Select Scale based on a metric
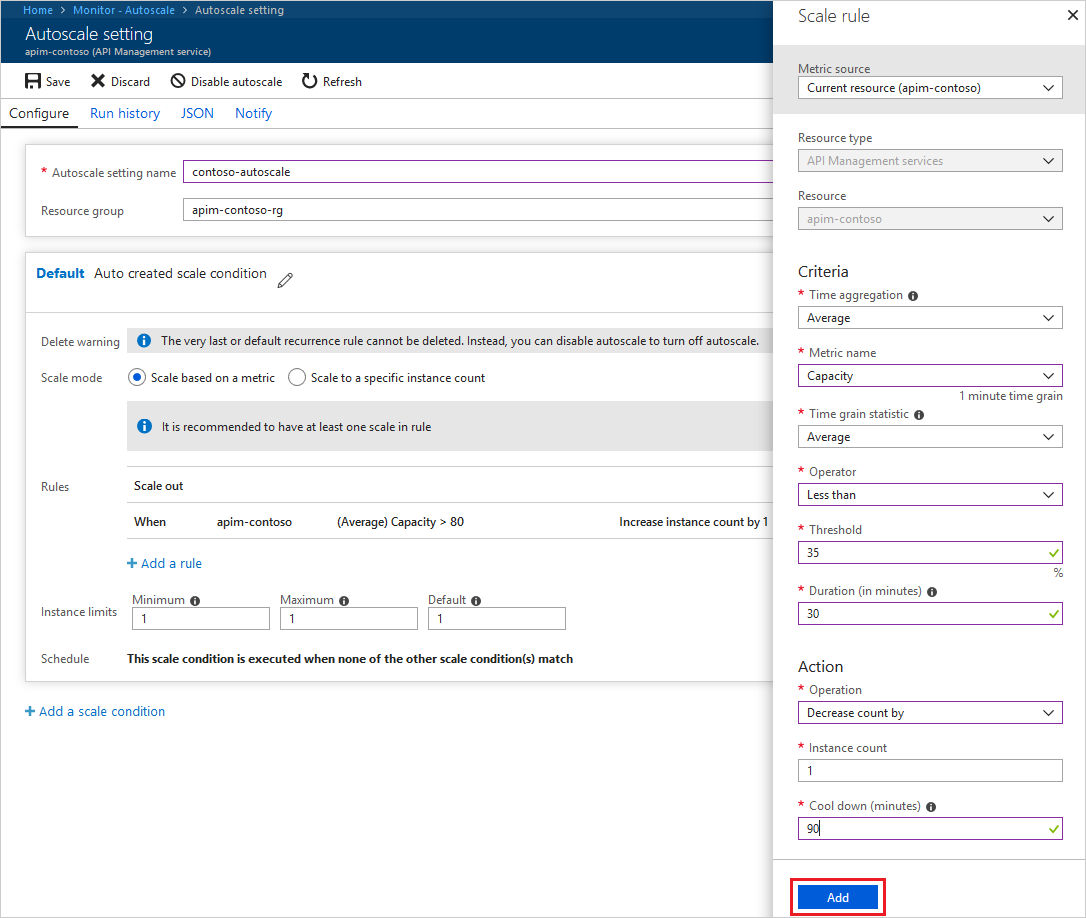The image size is (1086, 918). pyautogui.click(x=137, y=378)
